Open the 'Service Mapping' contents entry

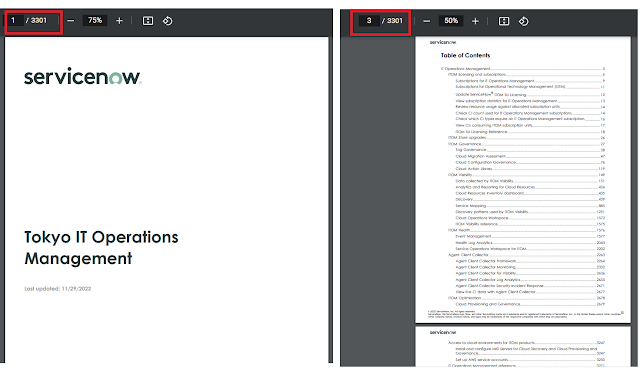[x=530, y=206]
